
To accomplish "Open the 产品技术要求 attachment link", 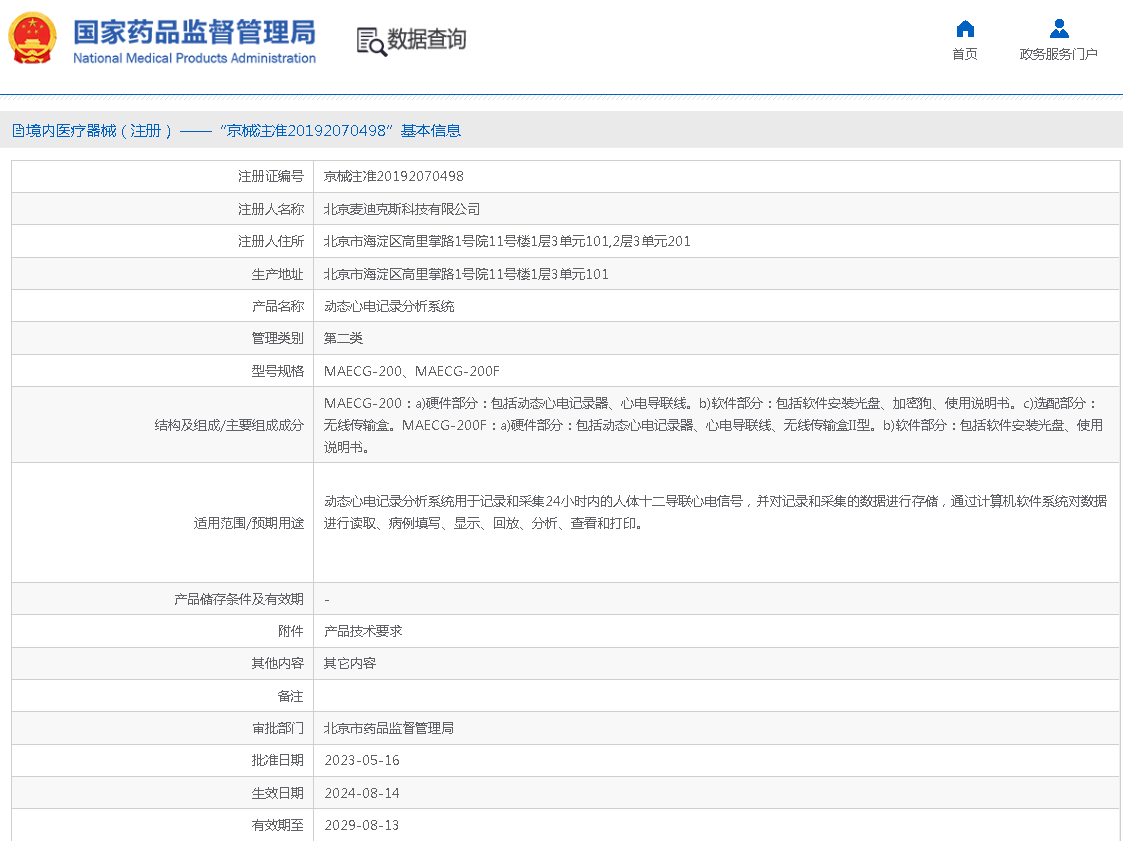I will (x=363, y=631).
